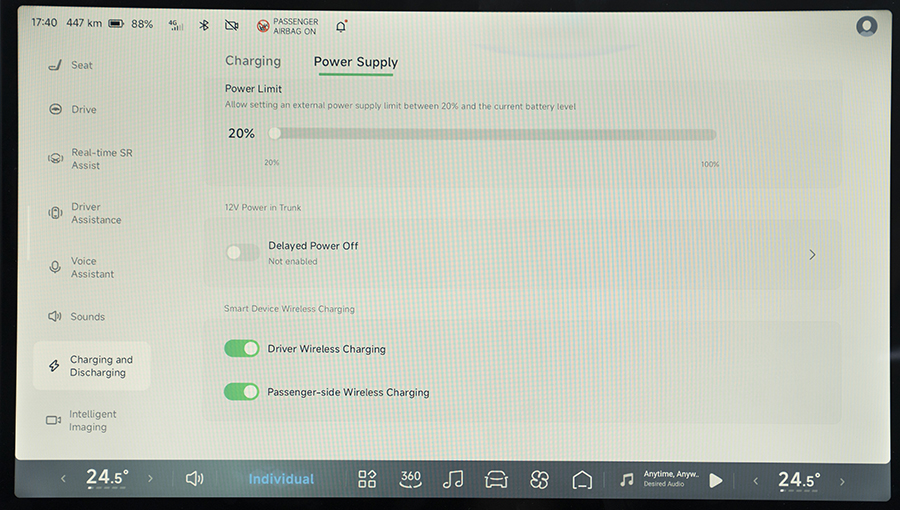The height and width of the screenshot is (510, 900).
Task: Lower the left temperature with arrow
Action: [x=63, y=479]
